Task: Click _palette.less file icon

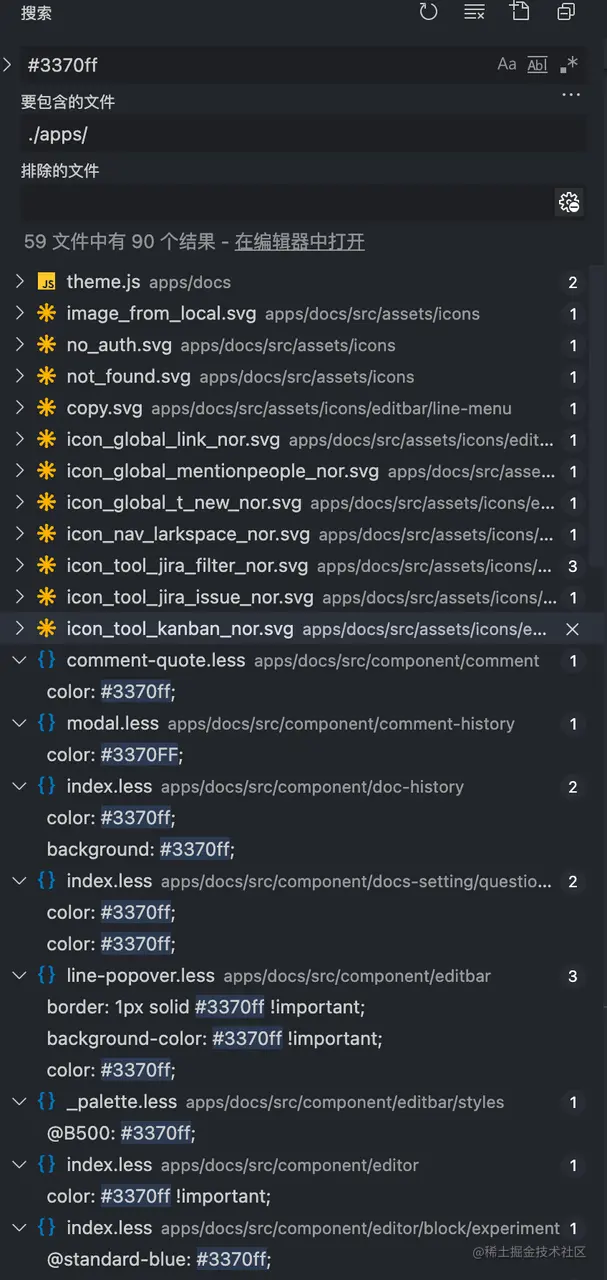Action: coord(46,1102)
